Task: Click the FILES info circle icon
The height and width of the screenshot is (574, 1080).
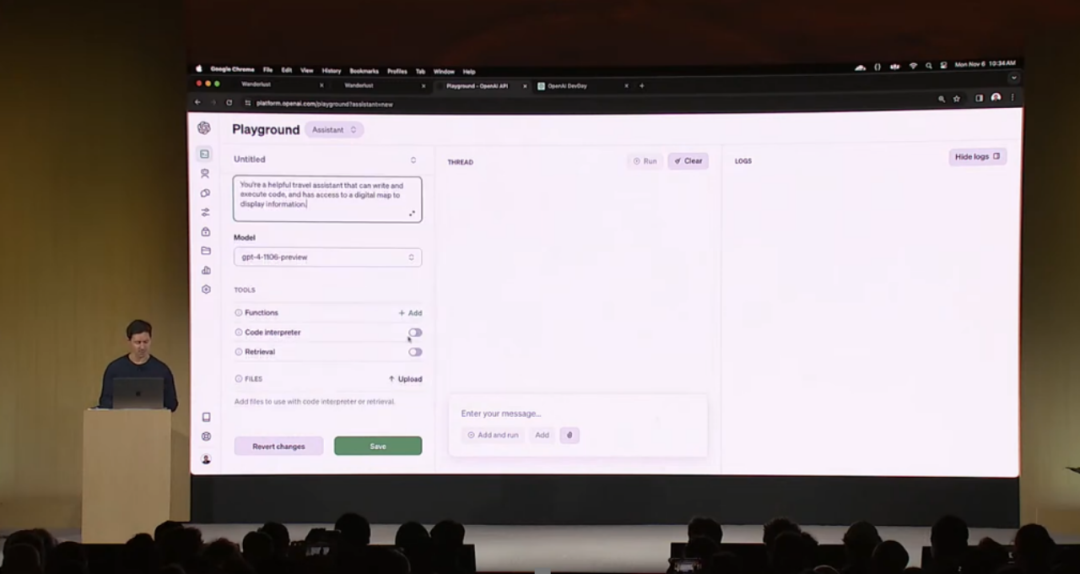Action: click(238, 378)
